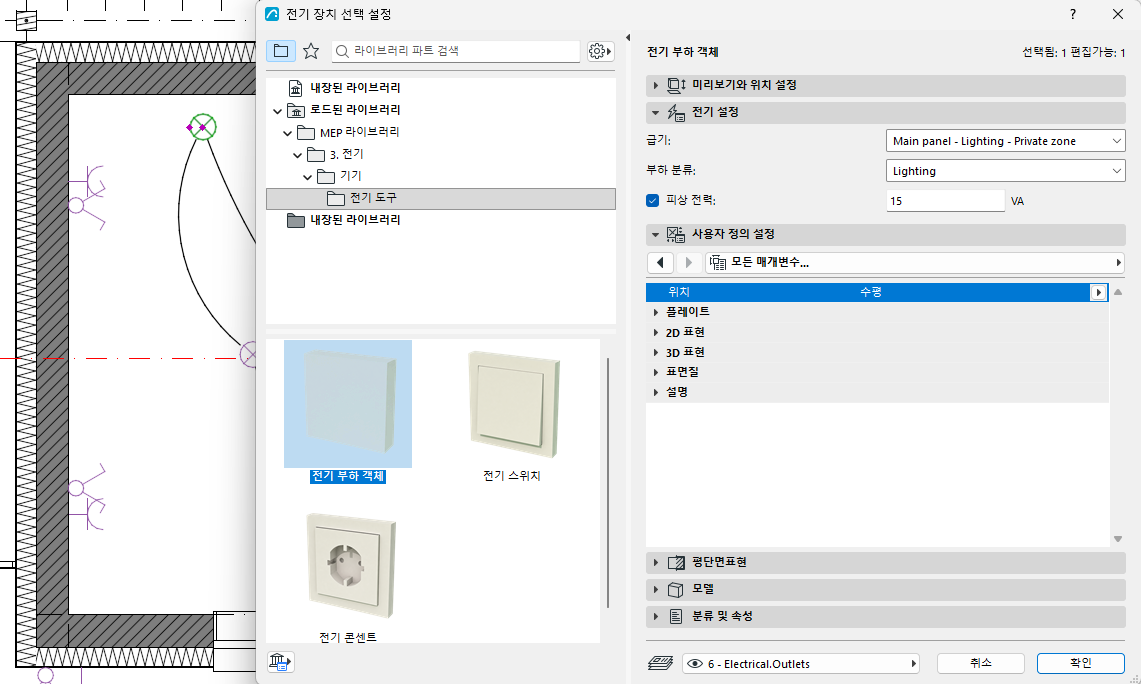The image size is (1141, 684).
Task: Open the 부하 분류 Lighting dropdown
Action: 1006,171
